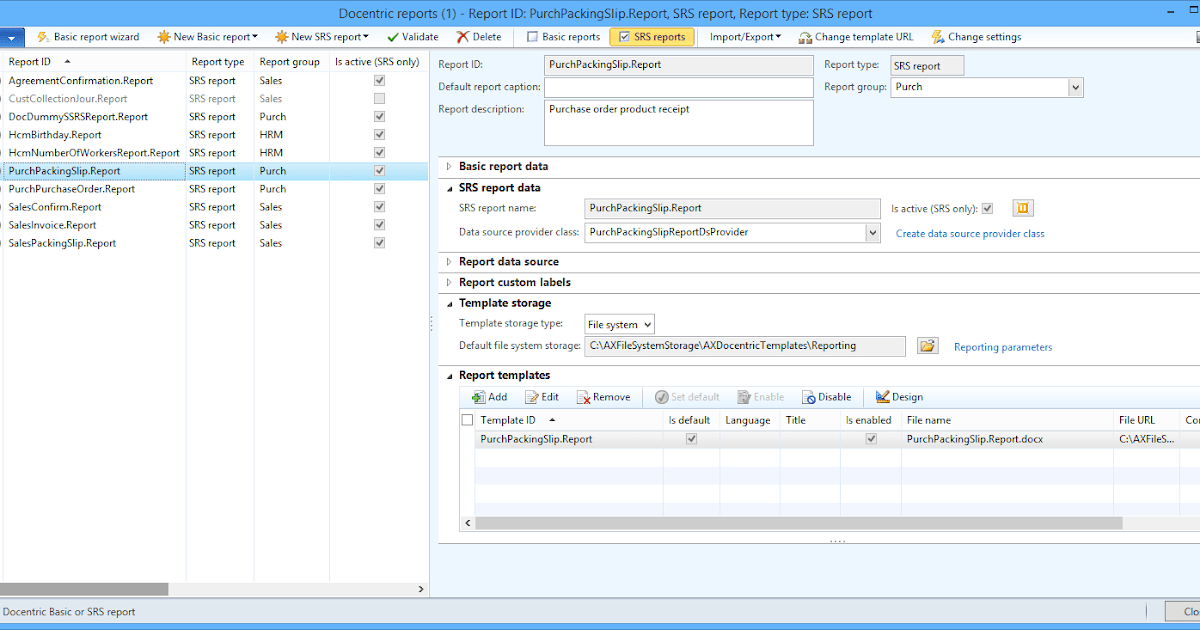Click the Validate toolbar button
Viewport: 1200px width, 630px height.
pos(412,37)
